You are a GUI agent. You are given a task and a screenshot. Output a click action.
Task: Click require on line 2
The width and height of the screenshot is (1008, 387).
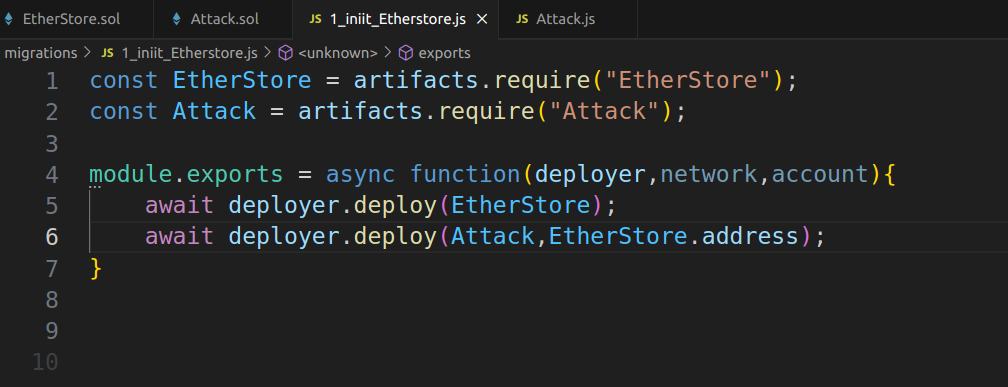point(486,111)
